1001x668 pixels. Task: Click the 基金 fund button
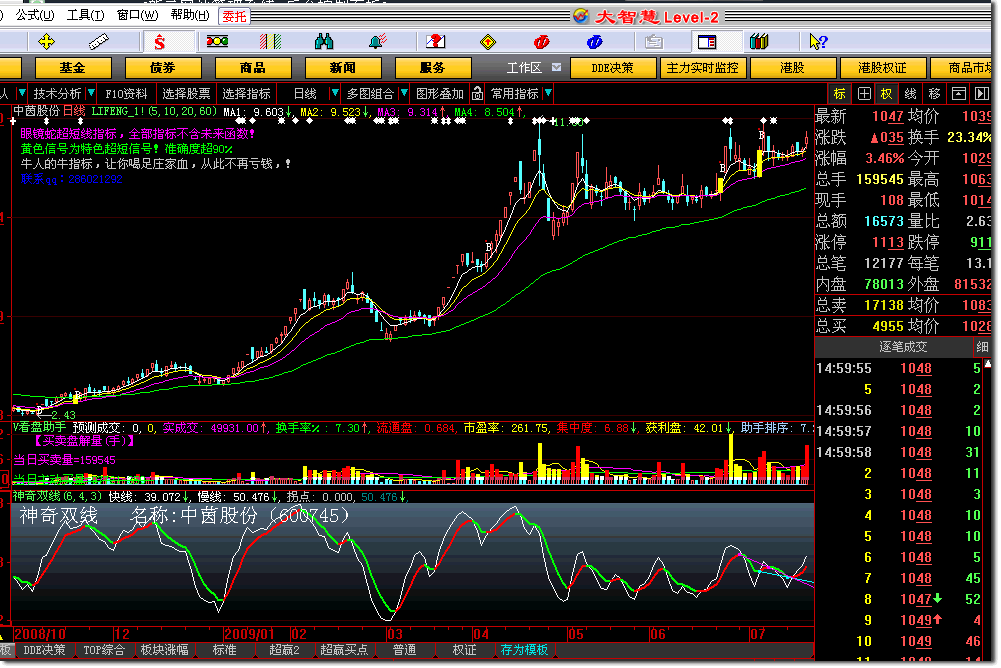click(73, 68)
